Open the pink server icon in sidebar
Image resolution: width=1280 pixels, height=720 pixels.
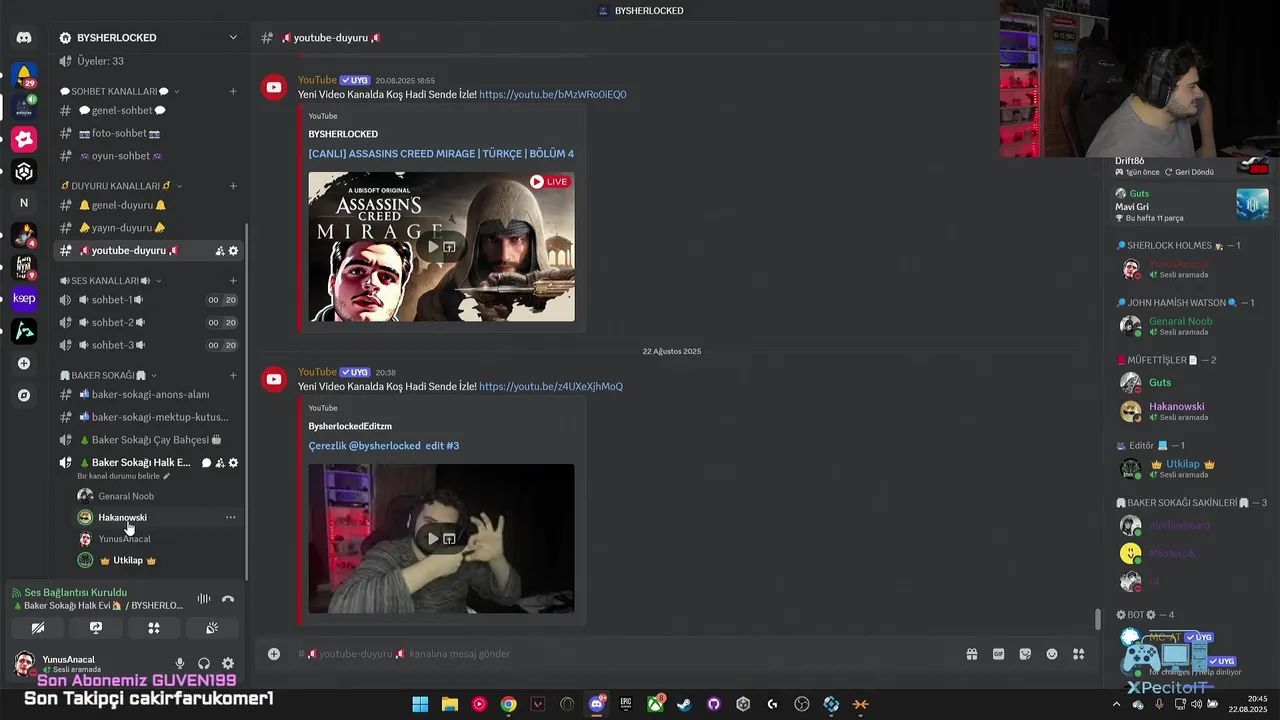click(24, 139)
